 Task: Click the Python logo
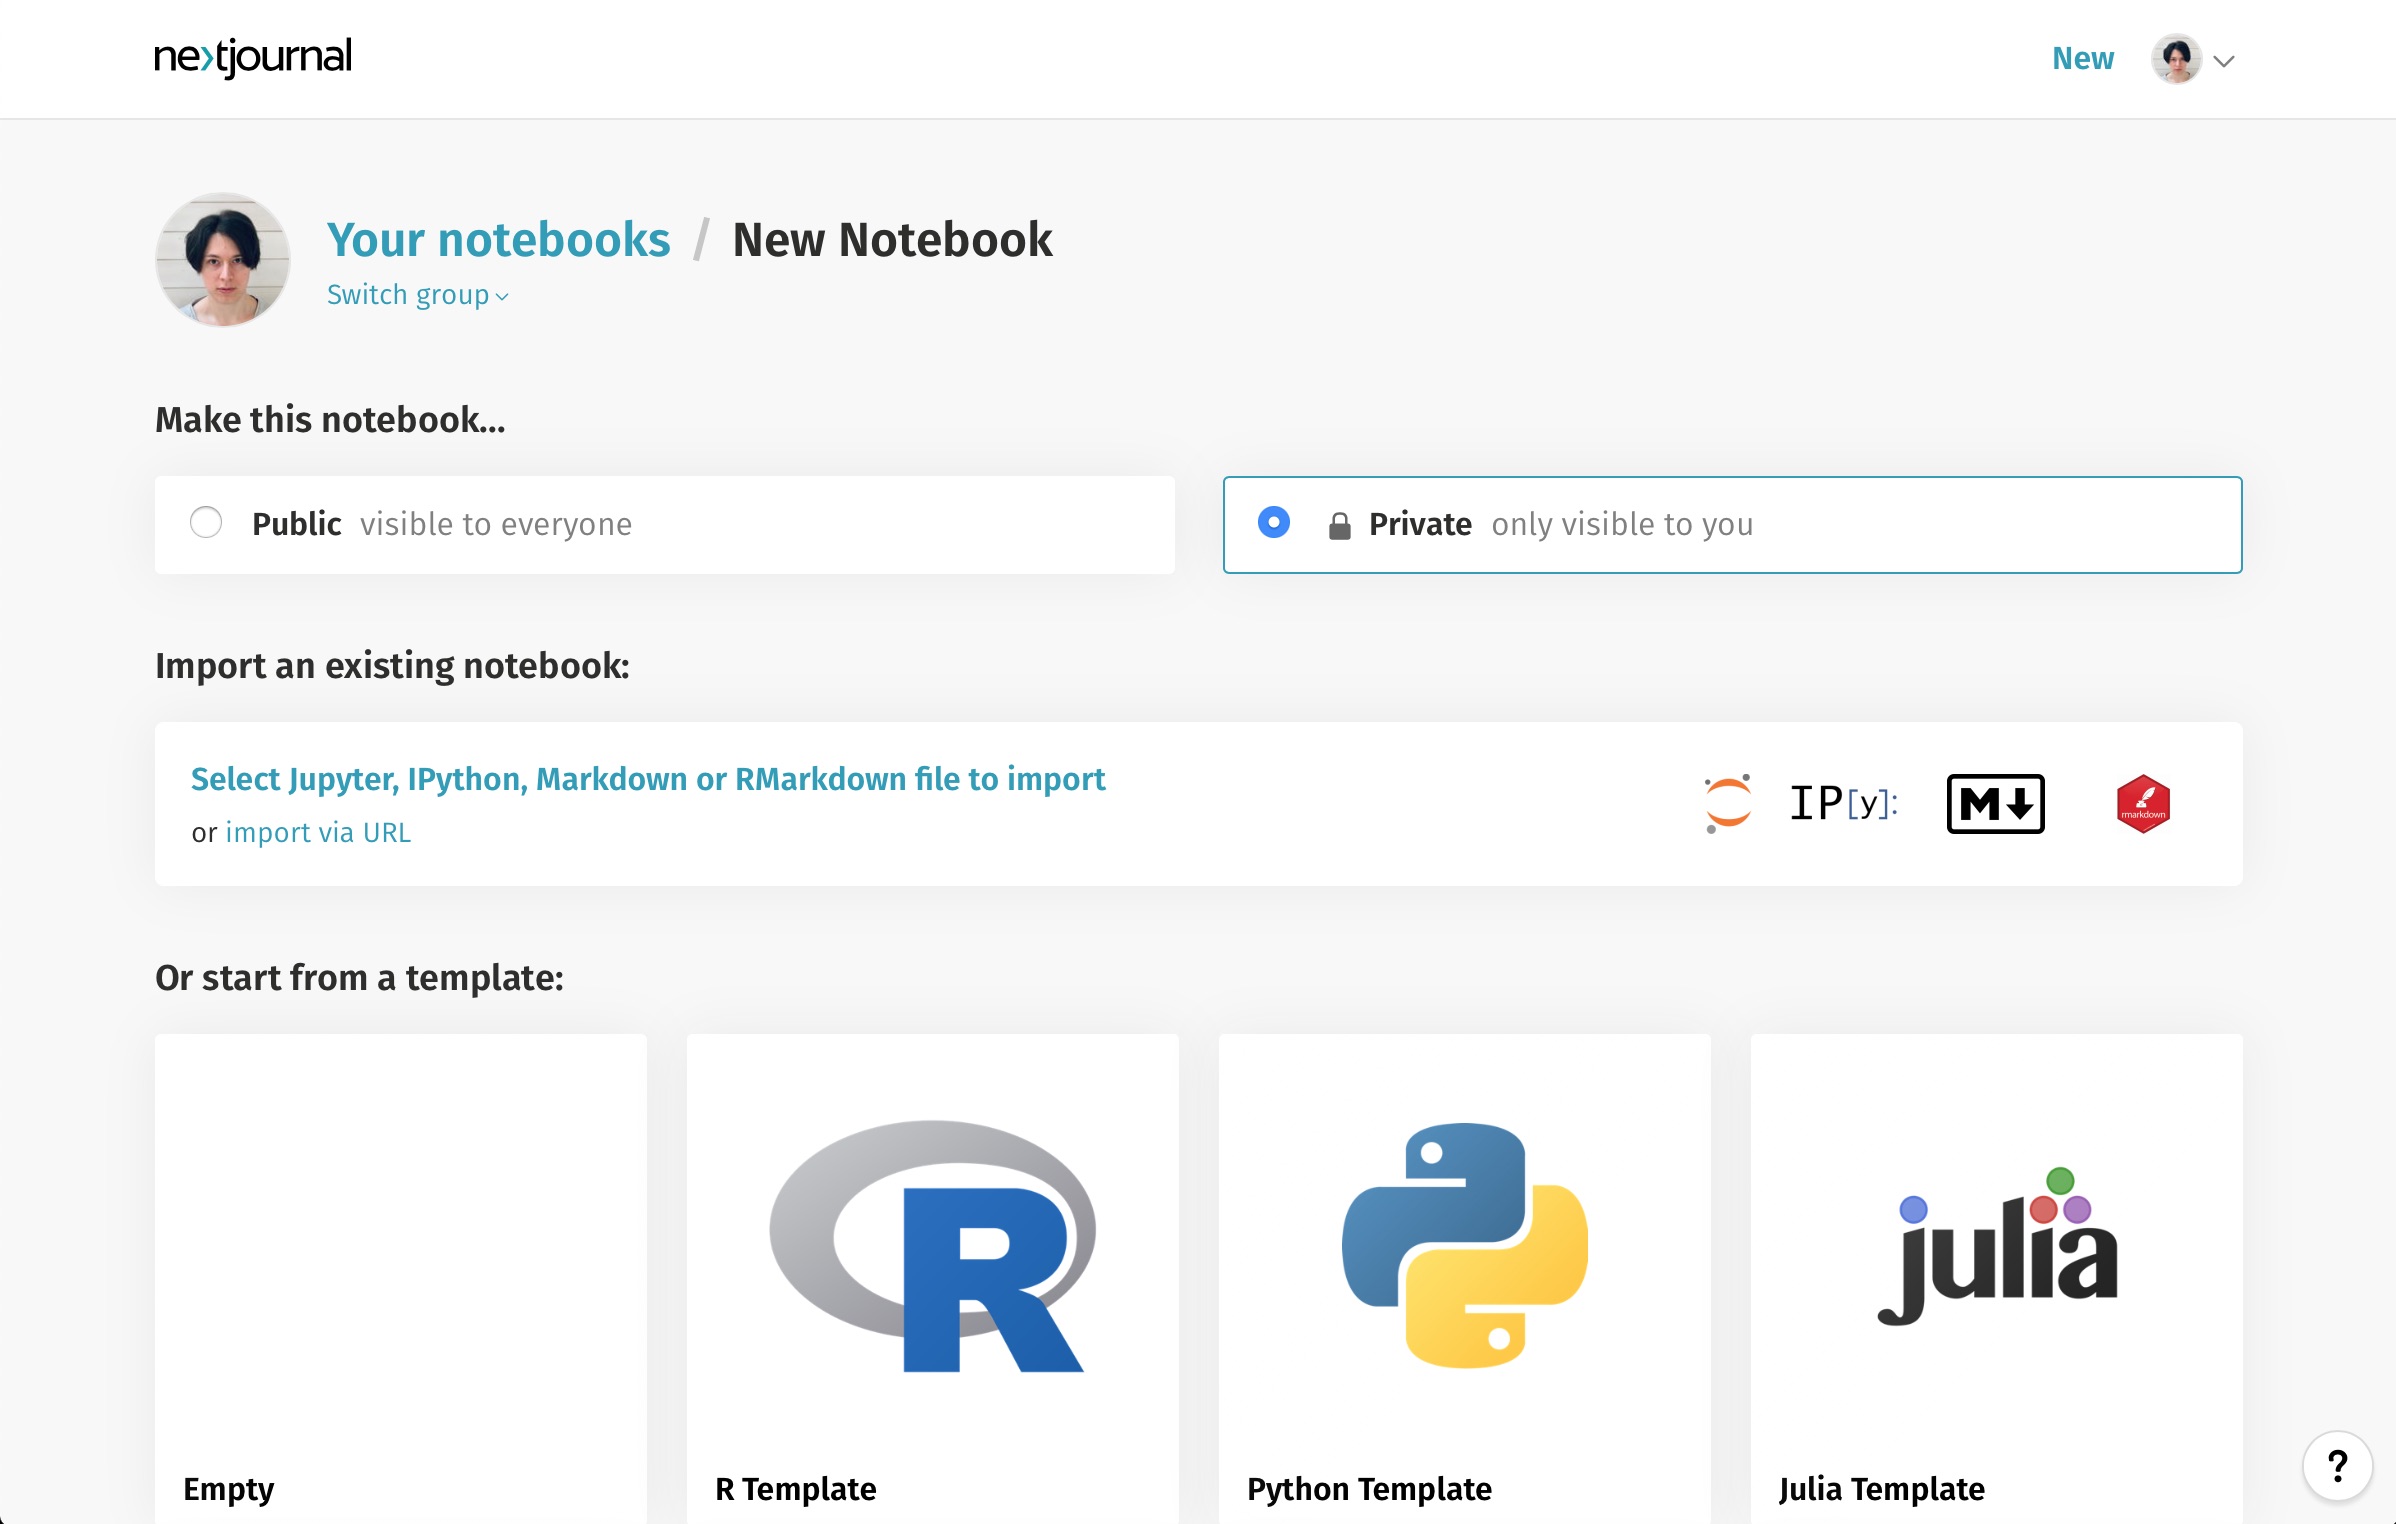point(1465,1245)
